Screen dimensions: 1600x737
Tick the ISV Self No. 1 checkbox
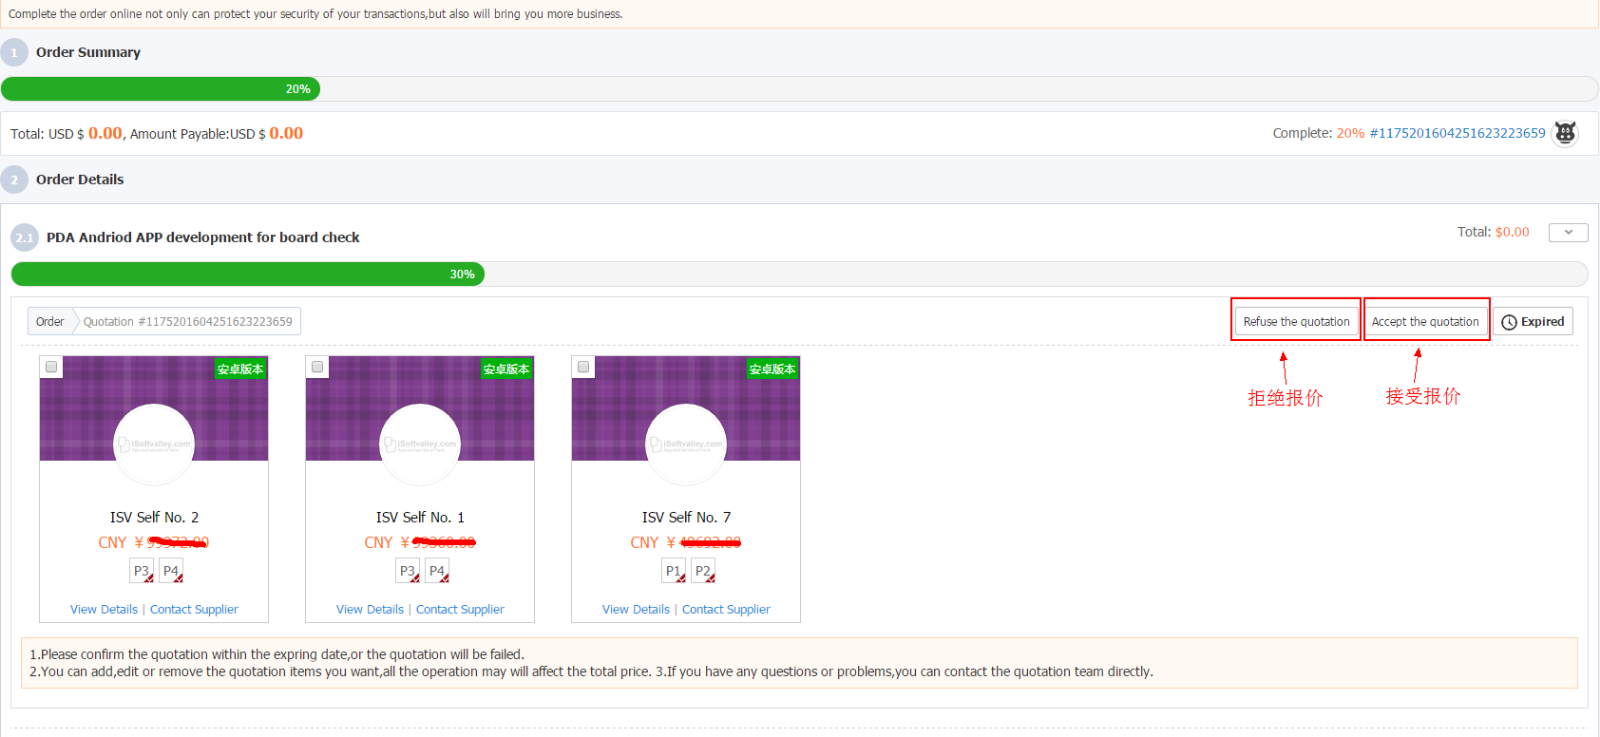click(317, 367)
